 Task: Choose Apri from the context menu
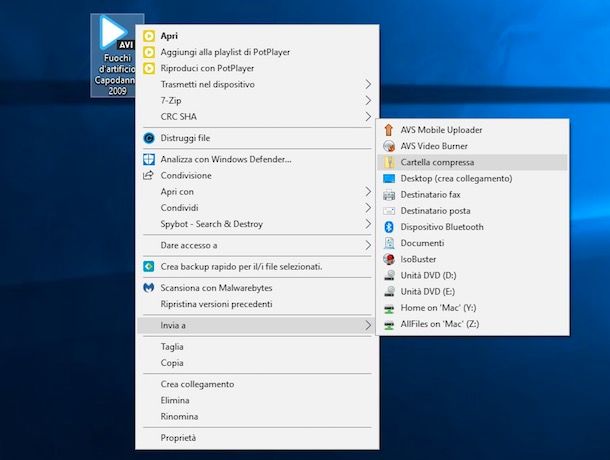coord(257,36)
